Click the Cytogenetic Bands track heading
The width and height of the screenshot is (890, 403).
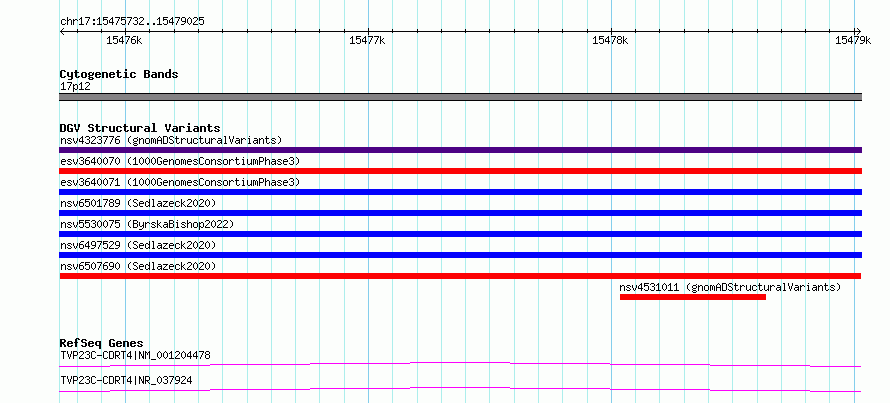[x=119, y=74]
